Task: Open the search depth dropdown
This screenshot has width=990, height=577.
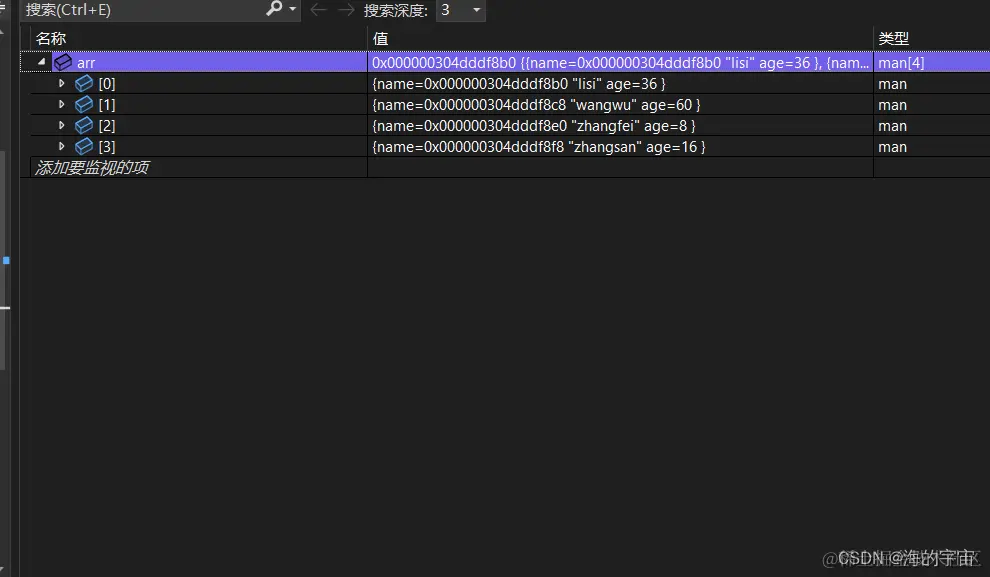Action: [x=477, y=10]
